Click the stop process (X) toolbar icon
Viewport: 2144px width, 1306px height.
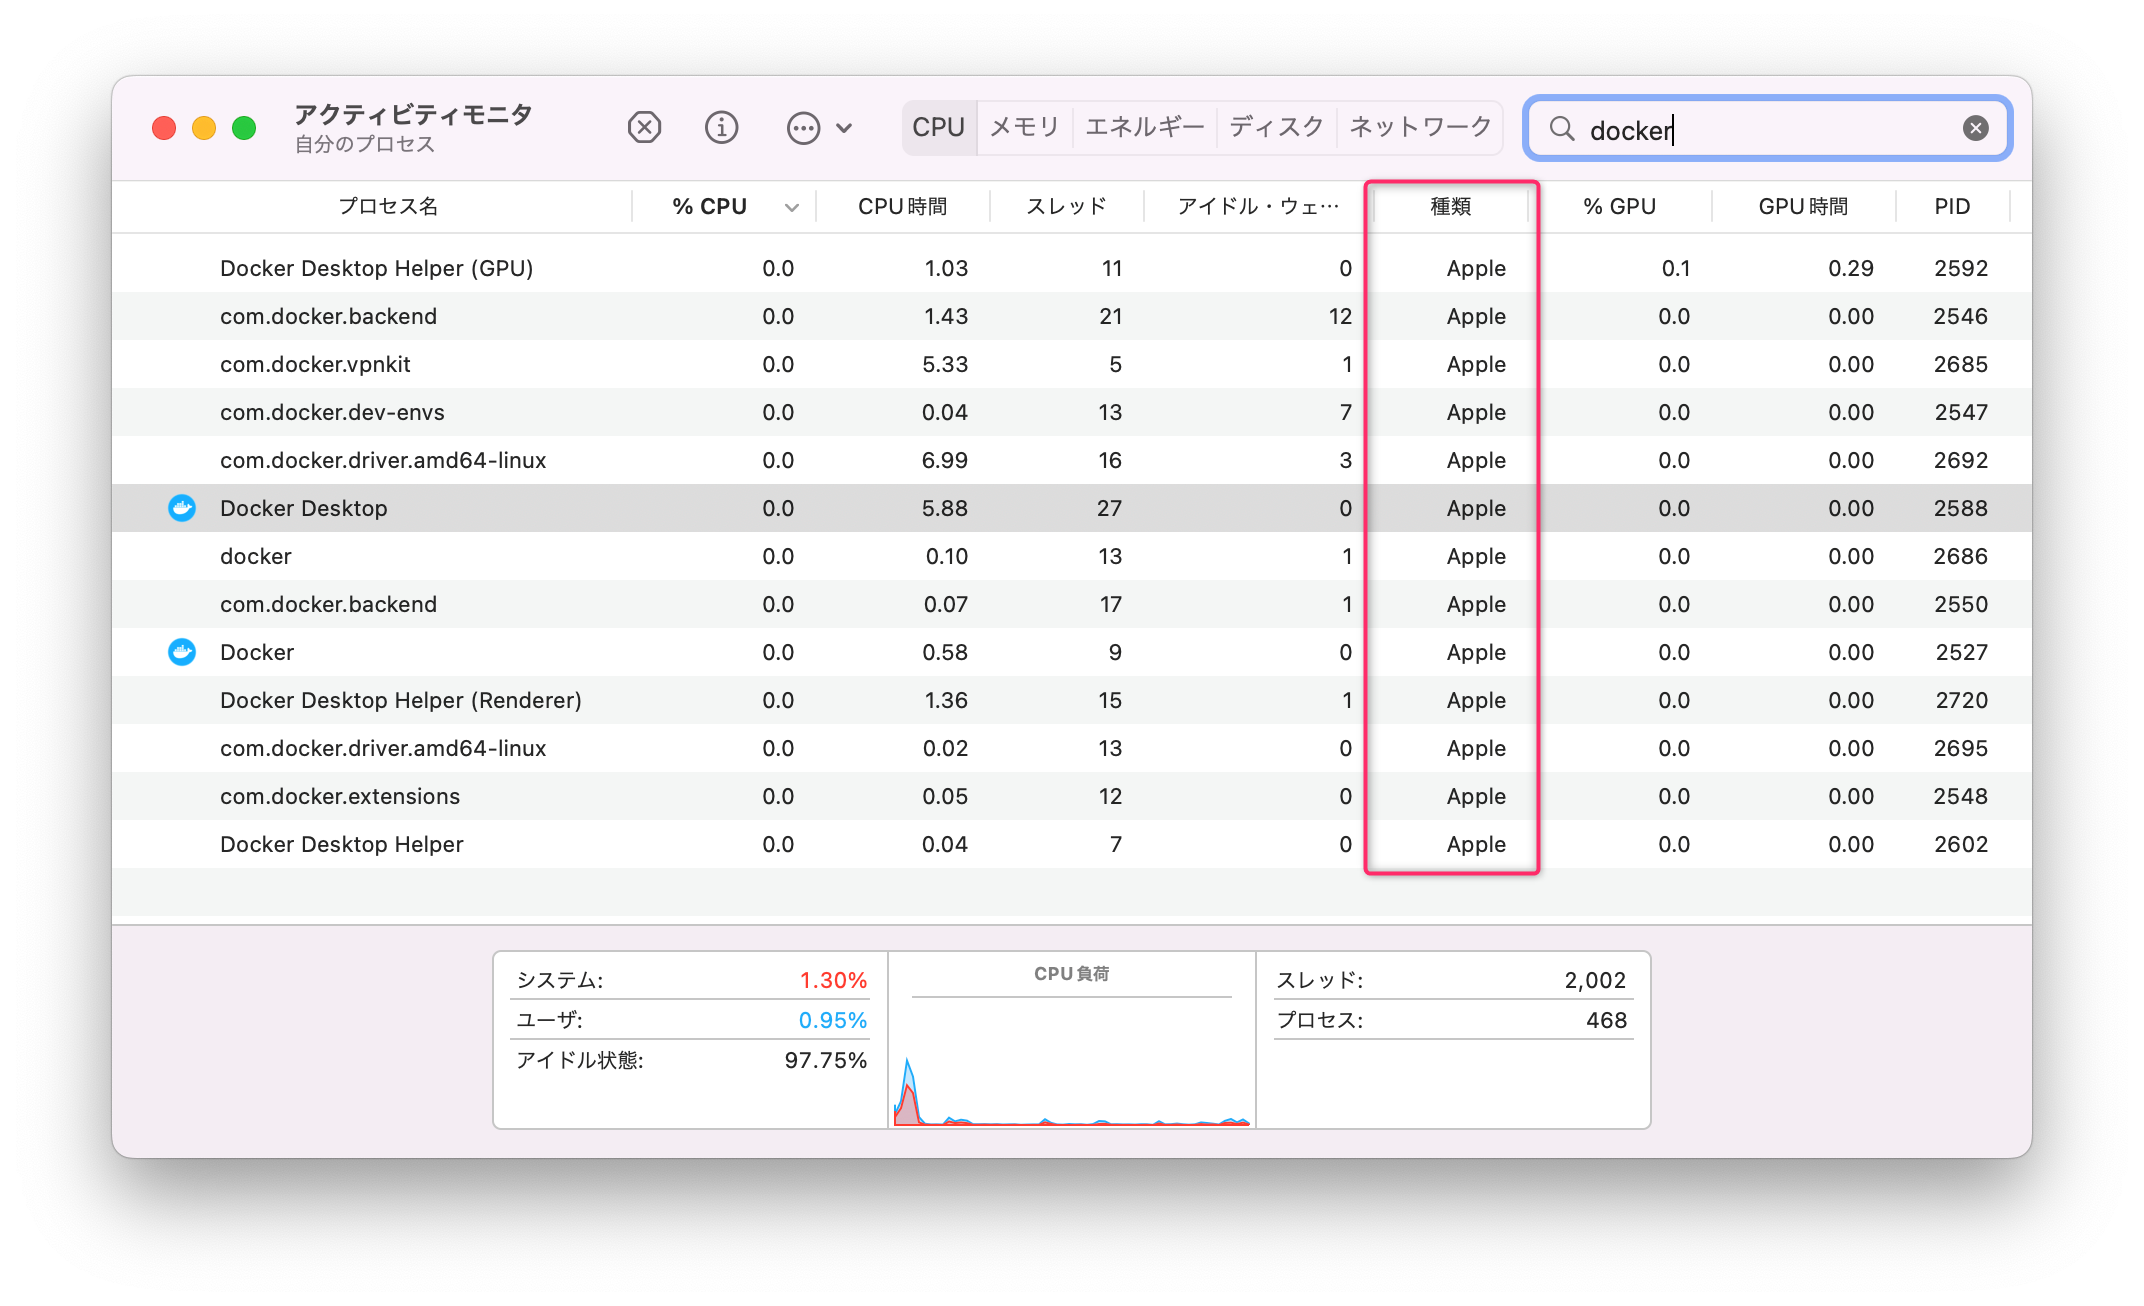[x=645, y=128]
